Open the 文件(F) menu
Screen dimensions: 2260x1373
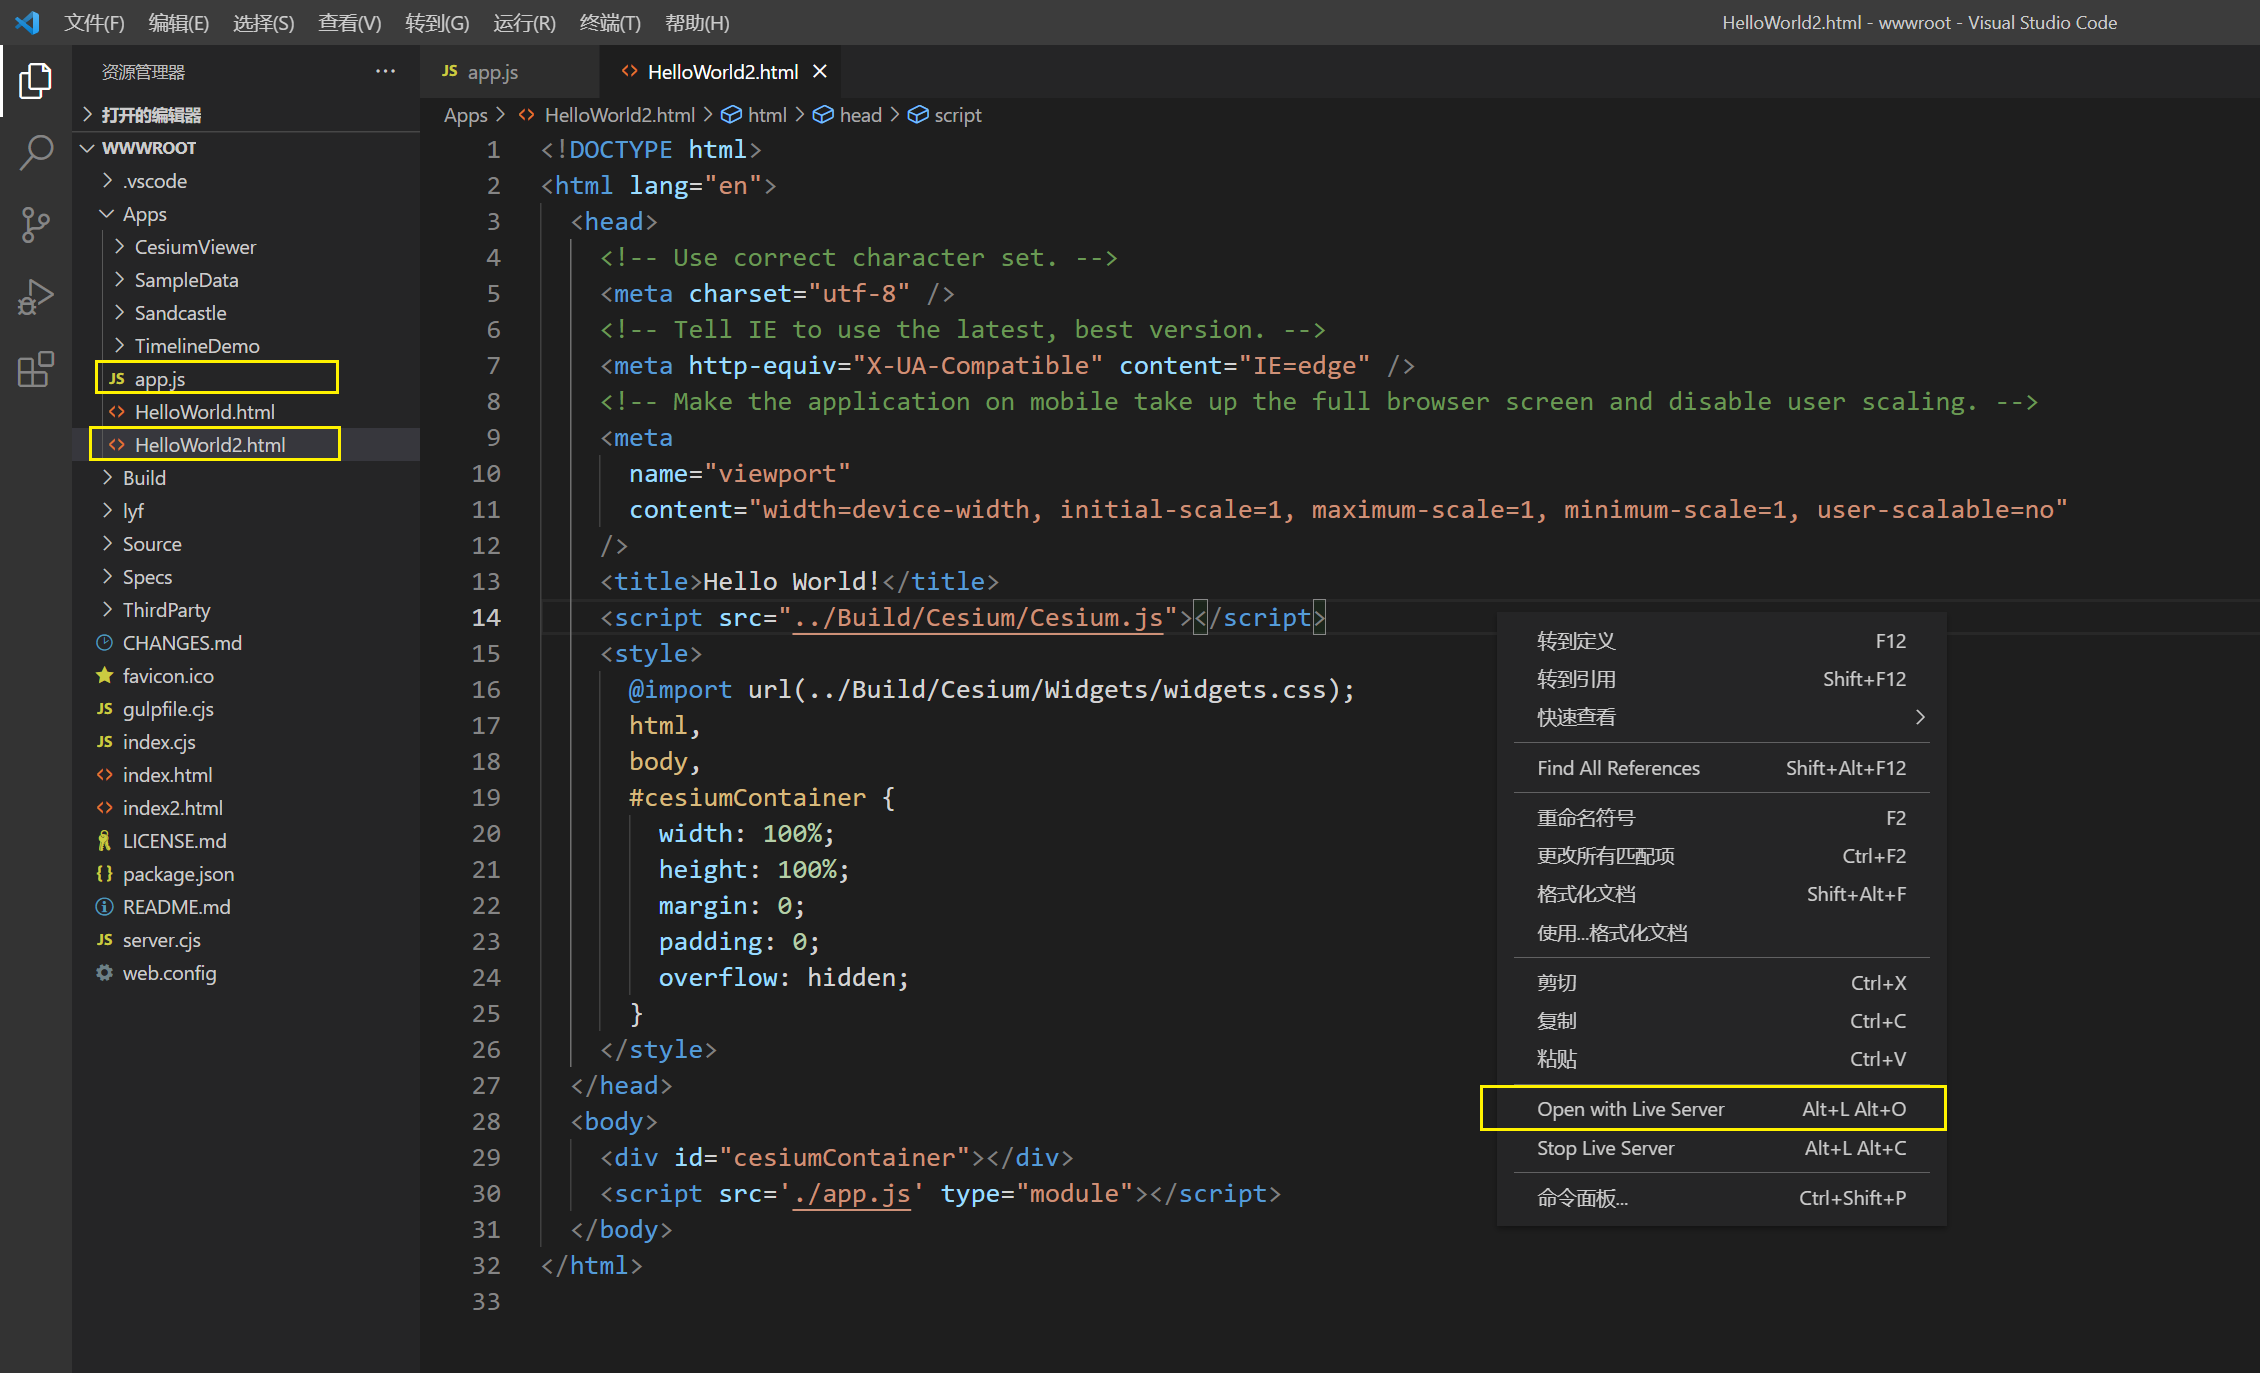tap(94, 22)
